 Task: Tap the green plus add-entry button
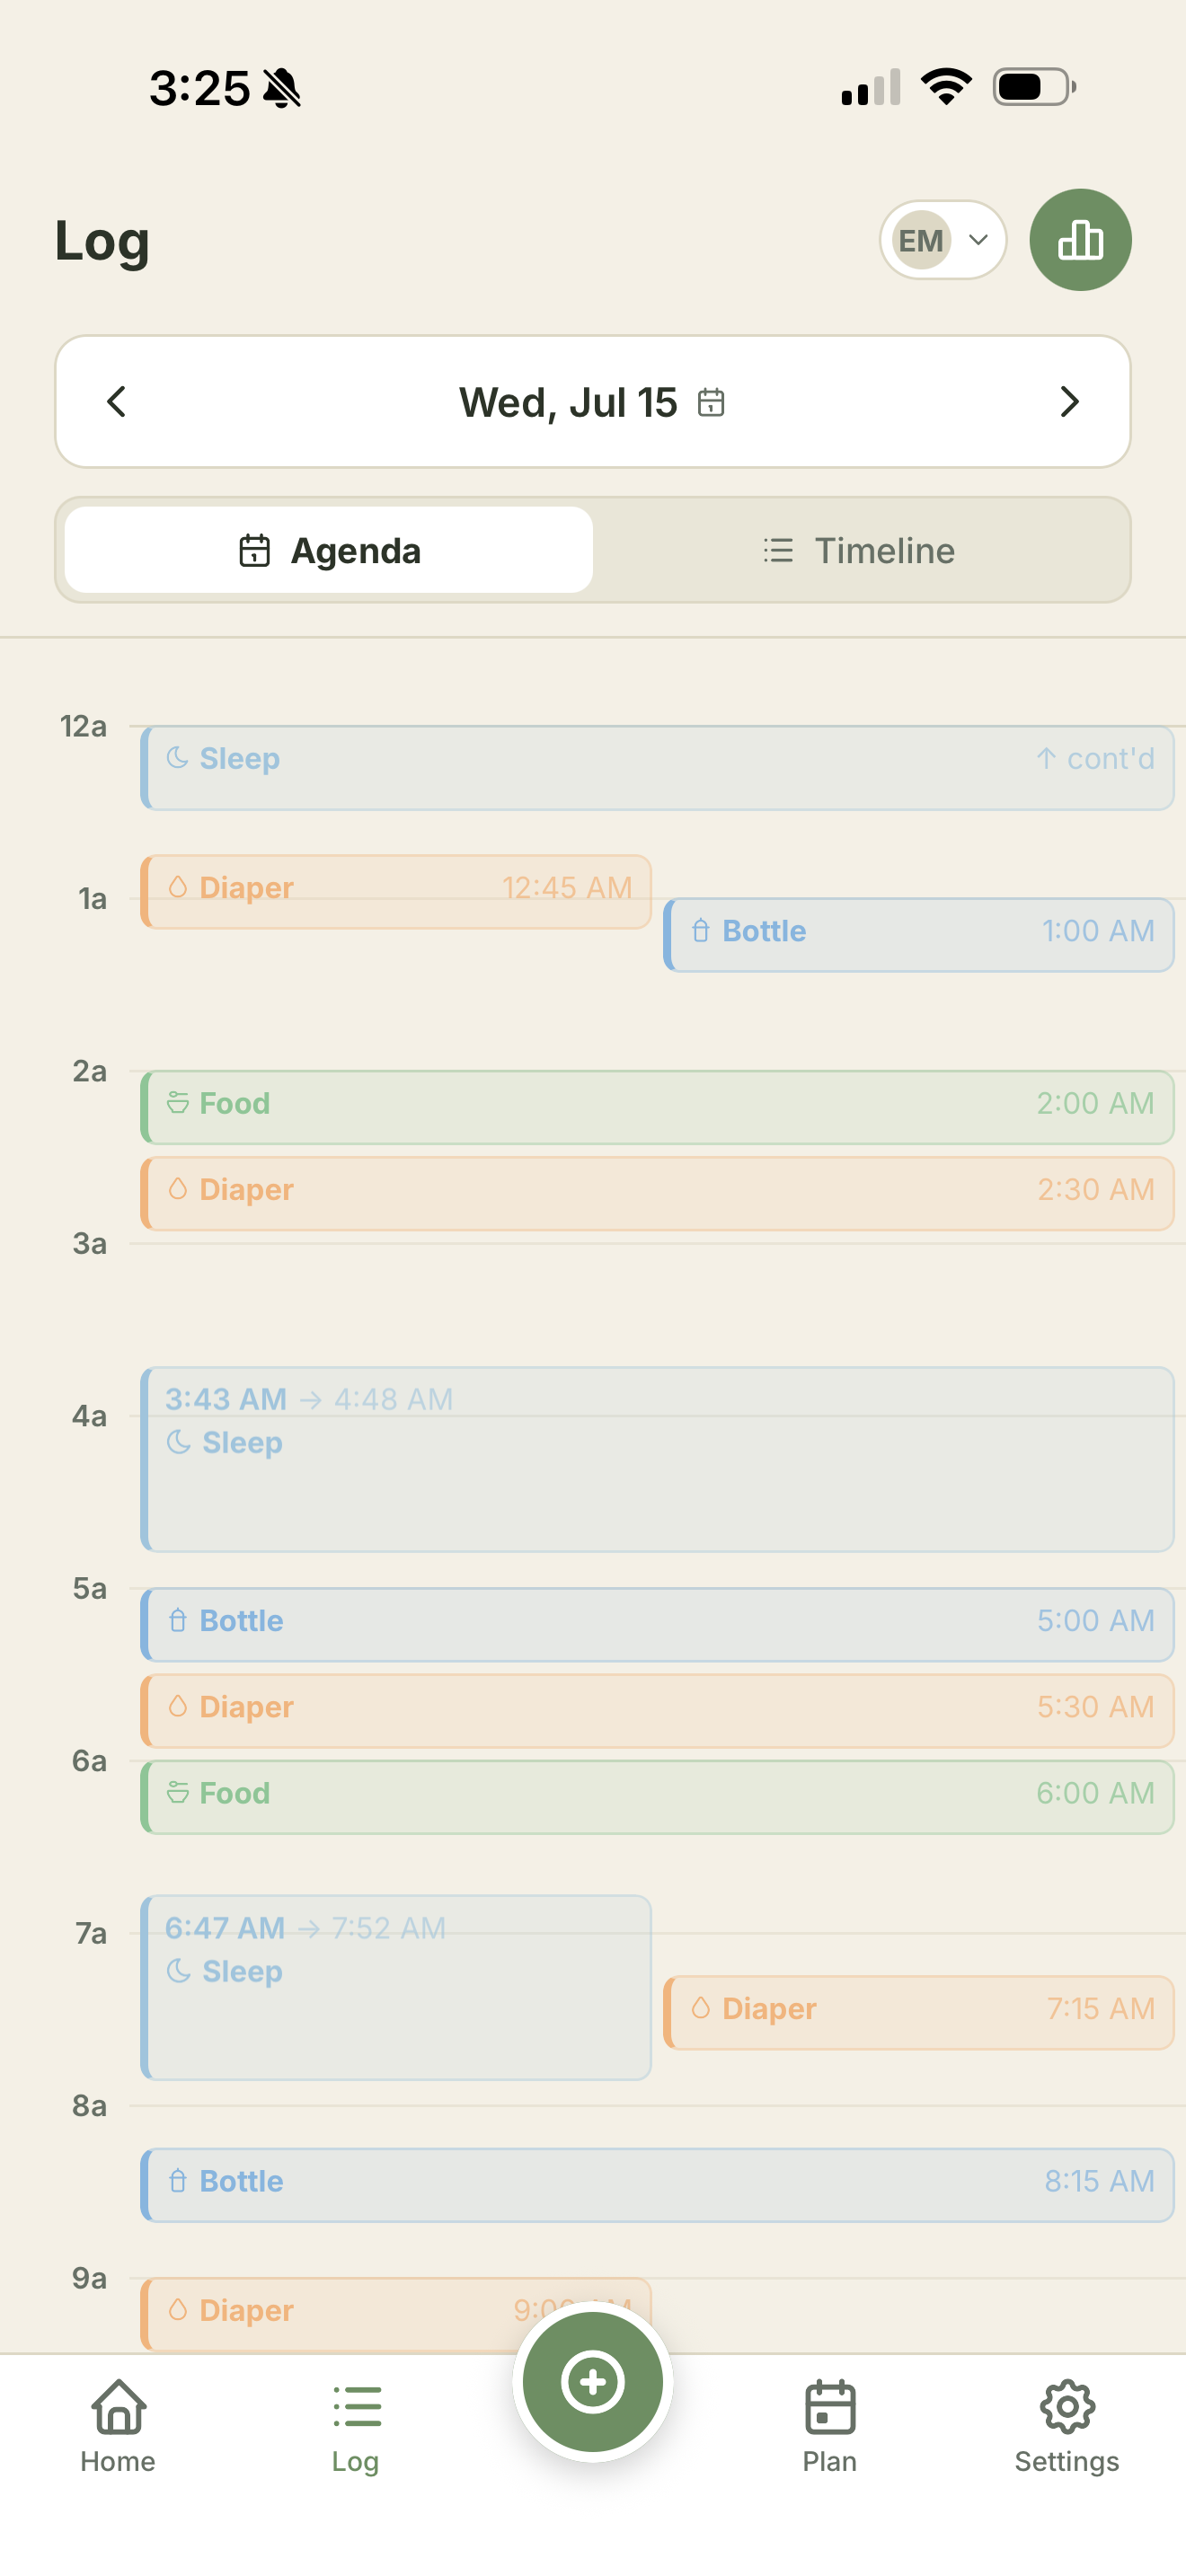pos(592,2381)
